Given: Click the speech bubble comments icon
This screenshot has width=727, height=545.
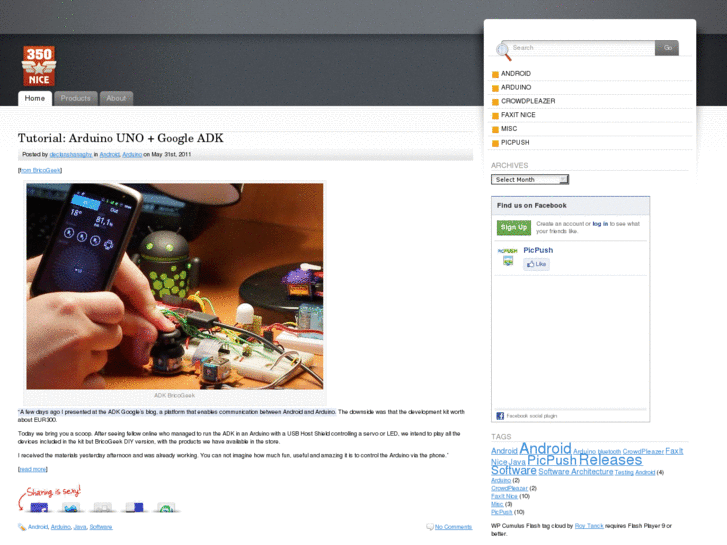Looking at the screenshot, I should (x=430, y=527).
